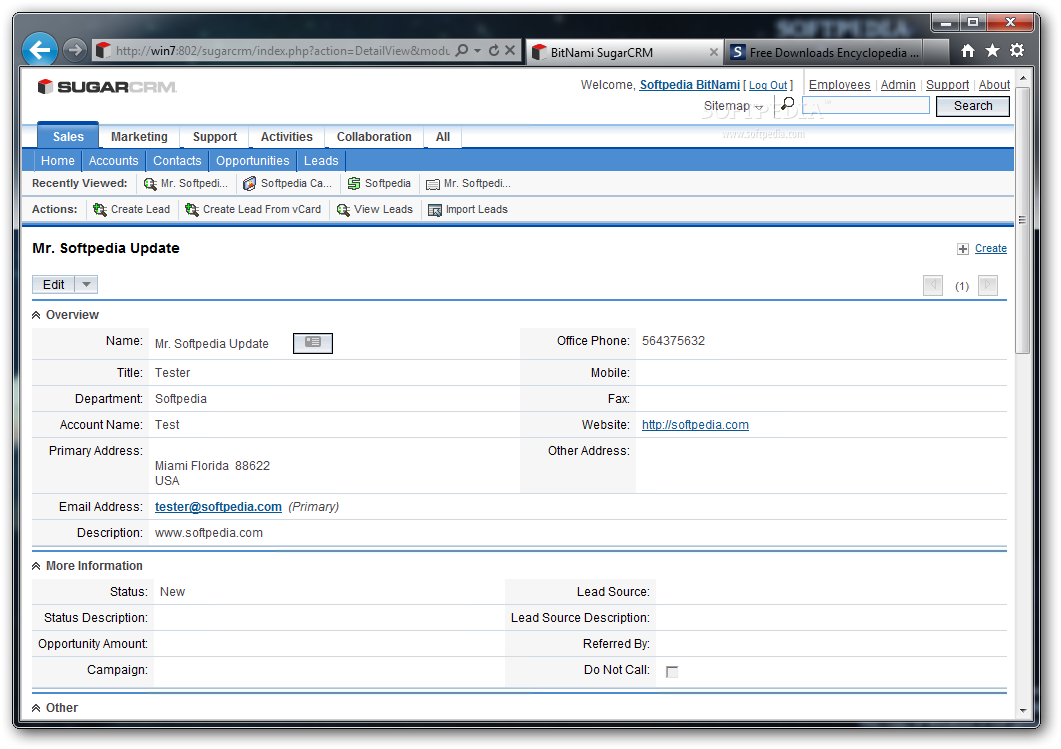This screenshot has height=749, width=1061.
Task: Open the Employees link
Action: click(x=839, y=85)
